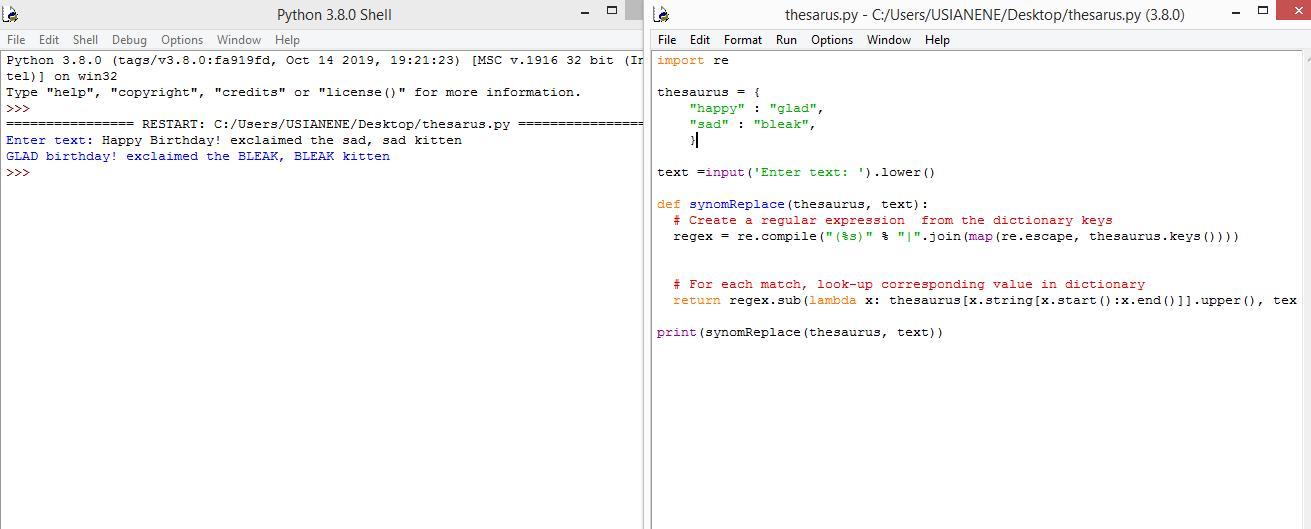Open Options menu in the thesarus.py editor
The width and height of the screenshot is (1311, 529).
(832, 40)
